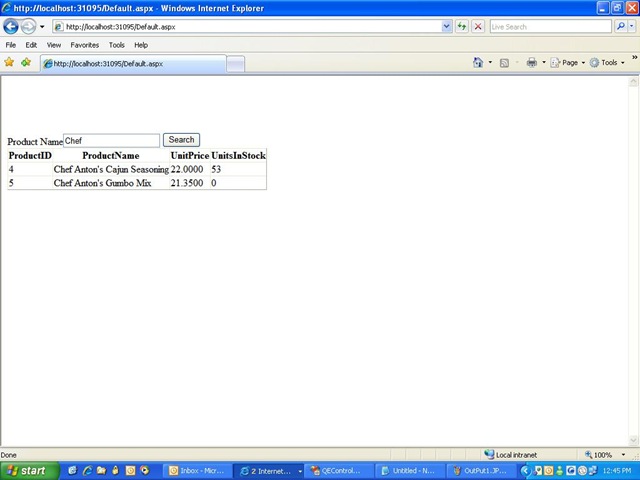The height and width of the screenshot is (480, 640).
Task: Expand hidden system tray icons arrow
Action: (525, 471)
